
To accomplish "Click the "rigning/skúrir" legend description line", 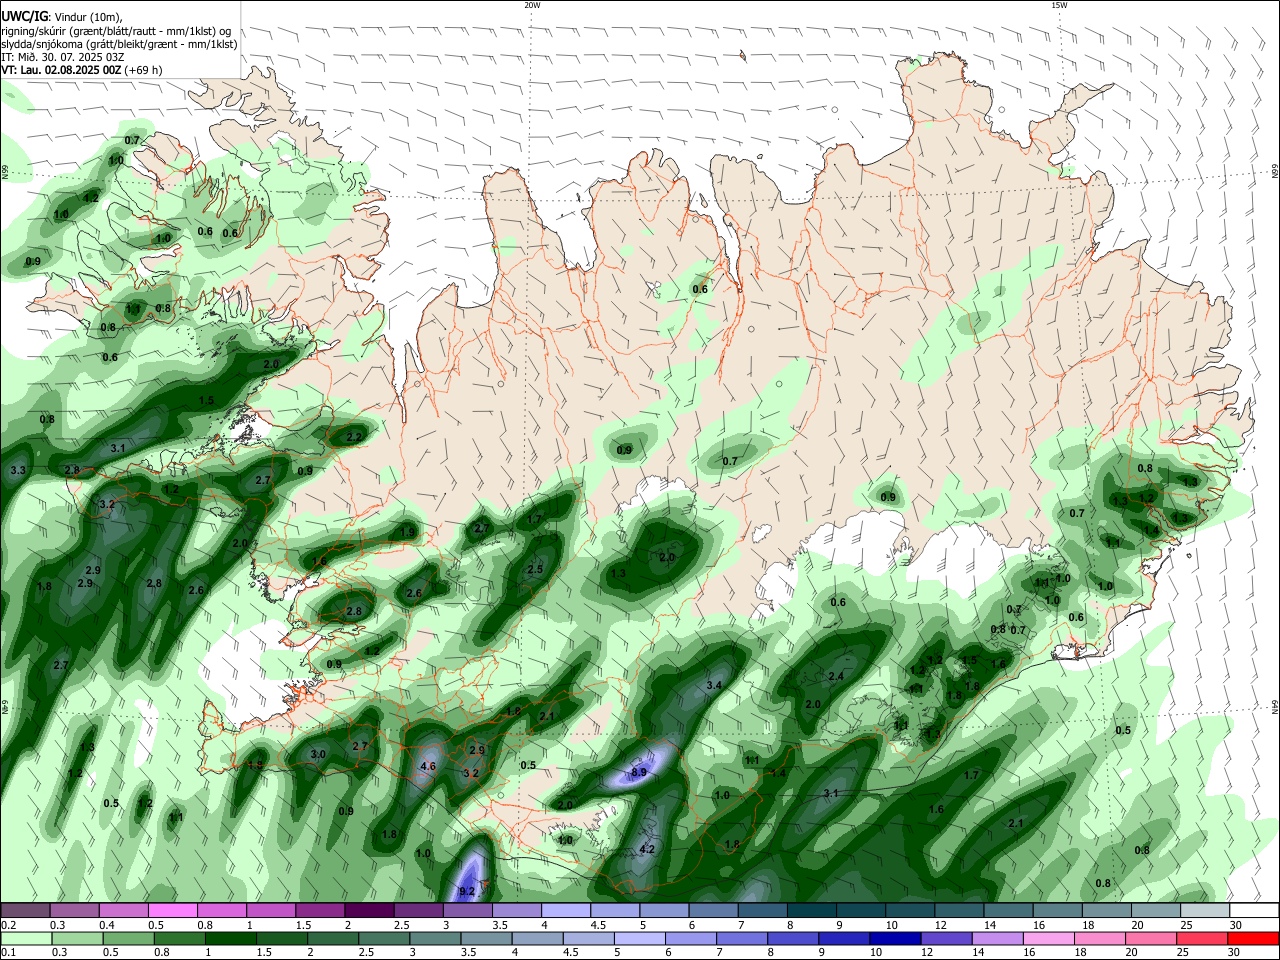I will click(116, 30).
